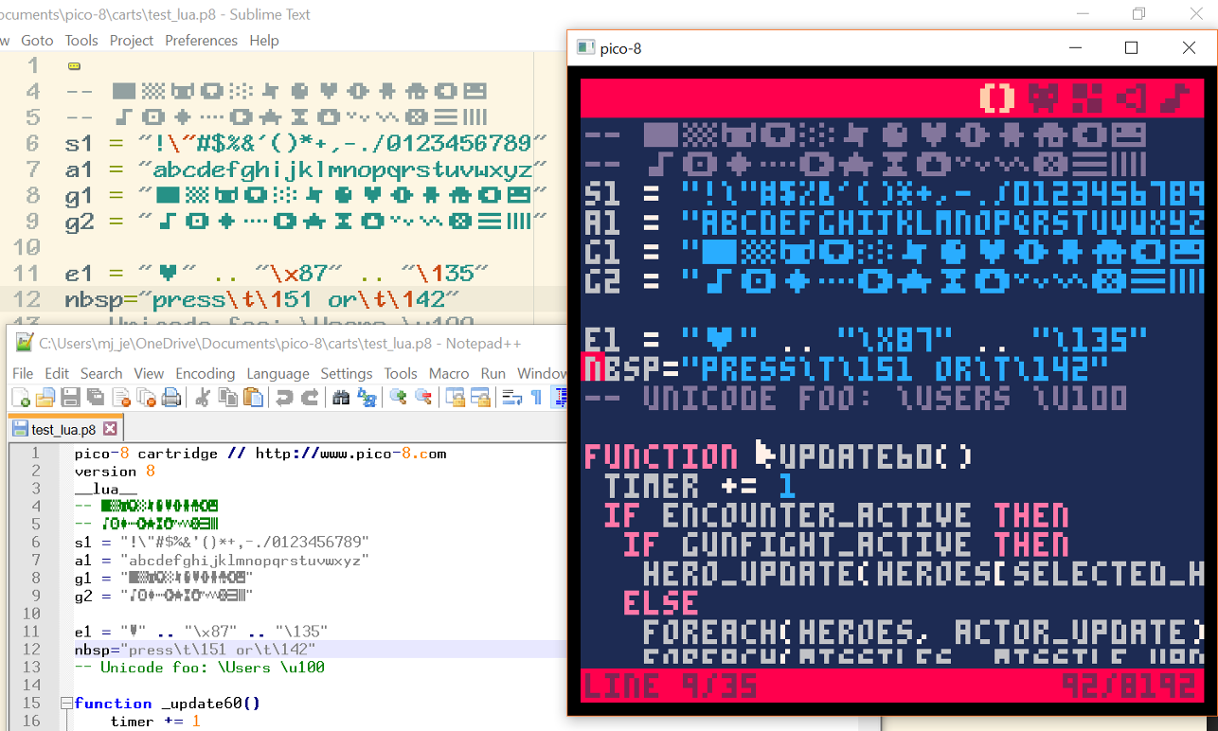Open the PICO-8 map editor

coord(1088,99)
